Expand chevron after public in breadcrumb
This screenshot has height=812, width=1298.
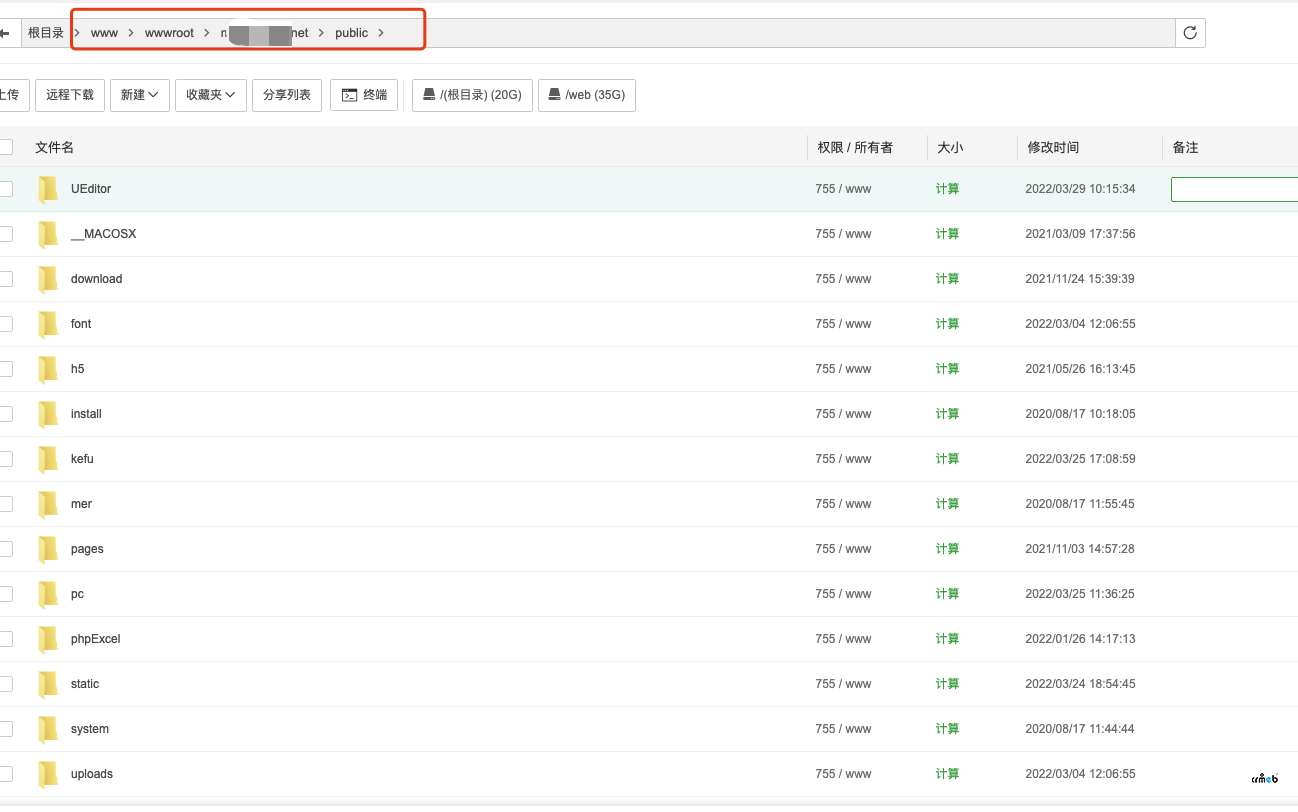coord(381,33)
